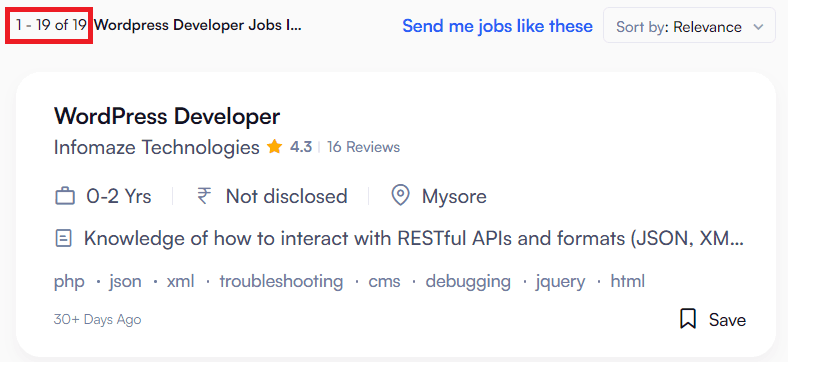Click Send me jobs like these
Viewport: 836px width, 381px height.
click(x=497, y=26)
